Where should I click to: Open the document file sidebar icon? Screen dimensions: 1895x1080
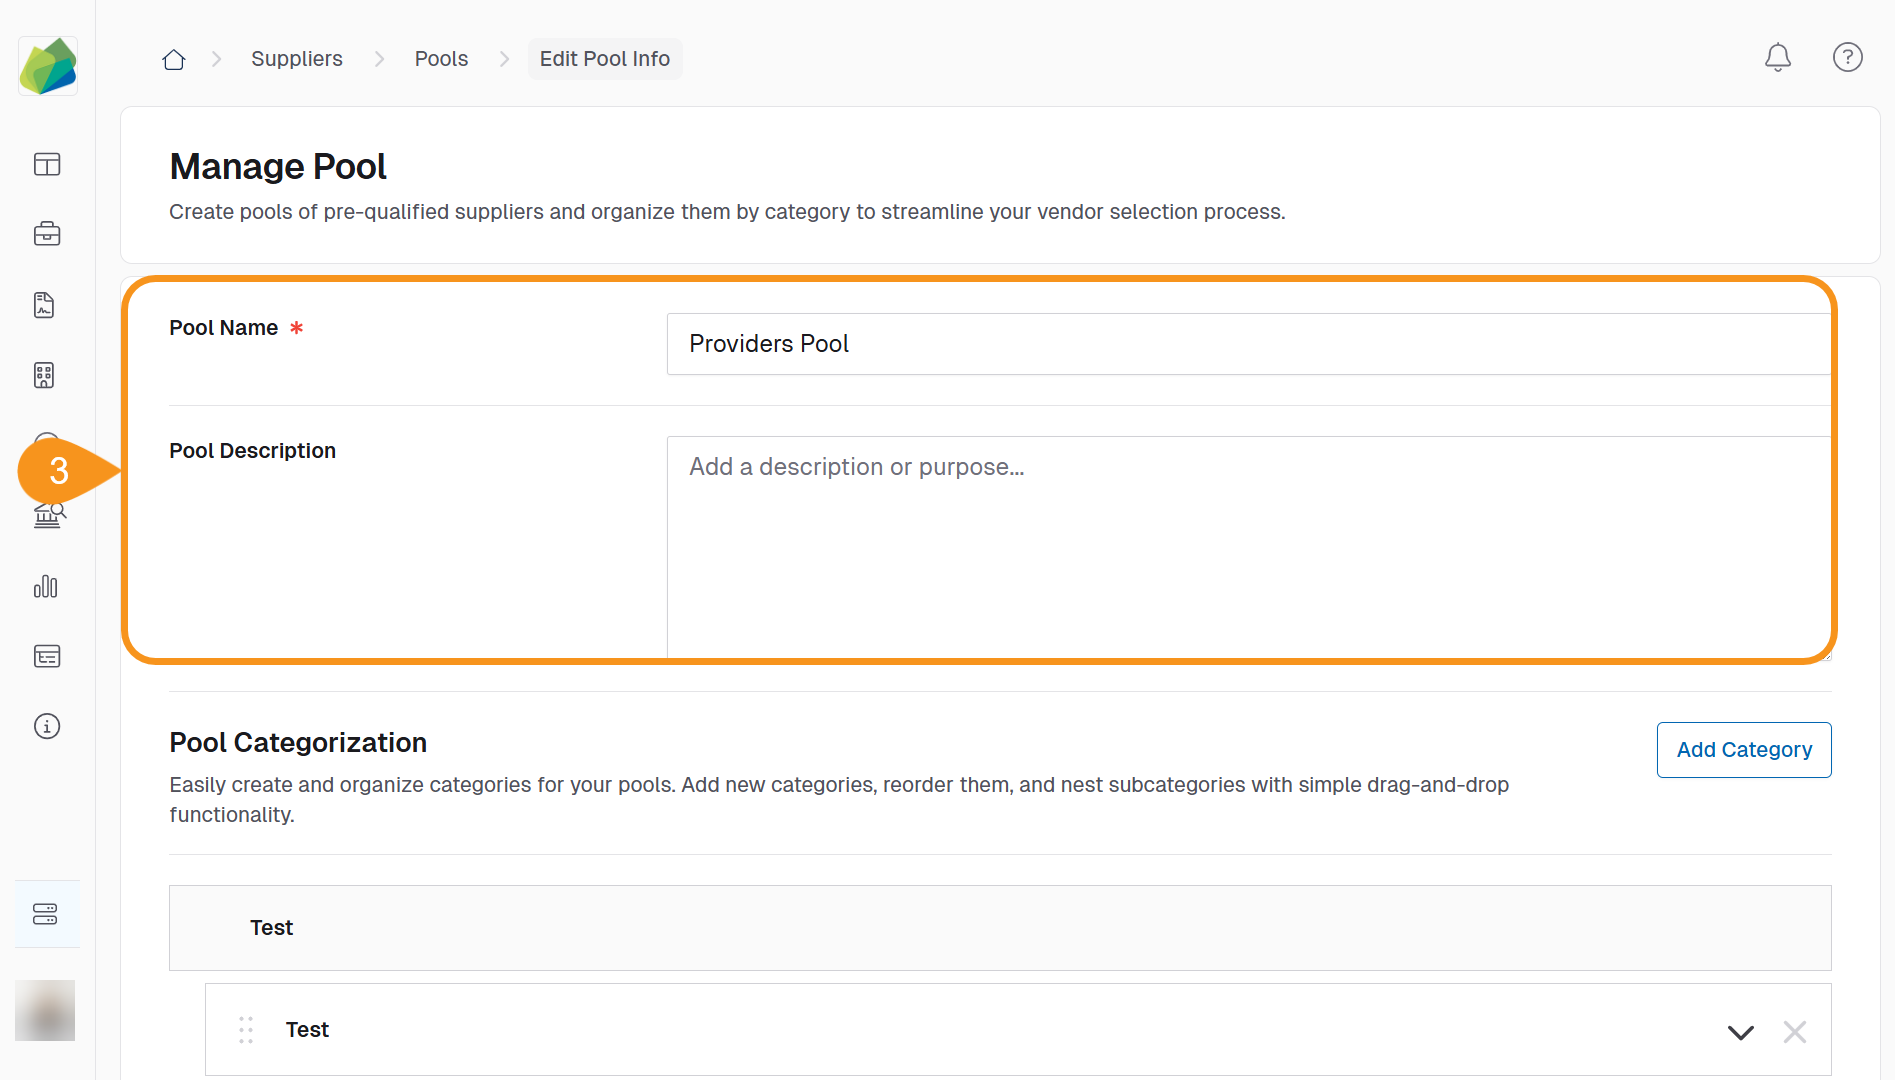point(45,305)
